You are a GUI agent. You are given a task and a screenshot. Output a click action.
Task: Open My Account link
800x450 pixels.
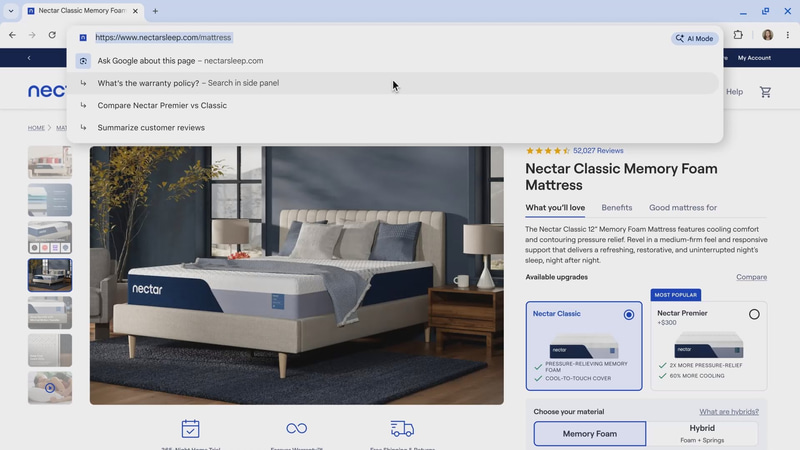[x=754, y=58]
